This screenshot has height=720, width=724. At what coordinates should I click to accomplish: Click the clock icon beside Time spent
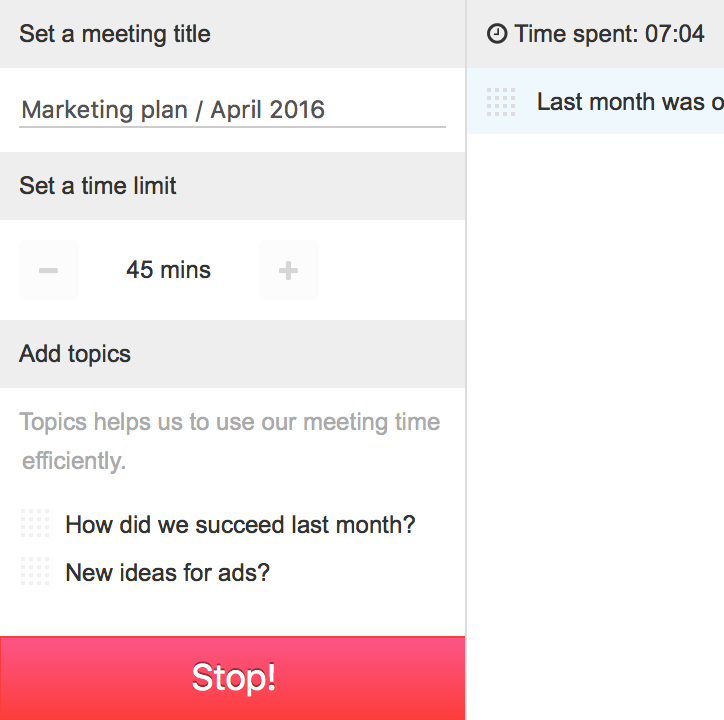pyautogui.click(x=497, y=34)
